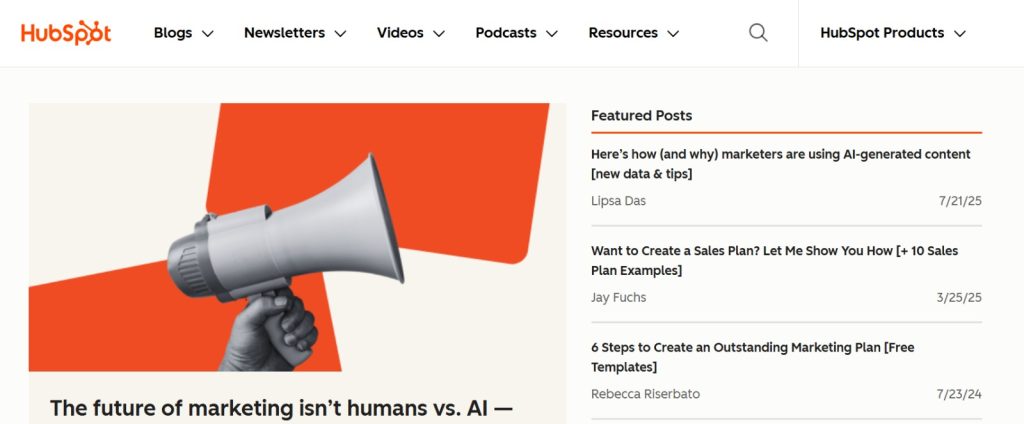Click the chevron next to Blogs
1024x424 pixels.
(x=208, y=34)
